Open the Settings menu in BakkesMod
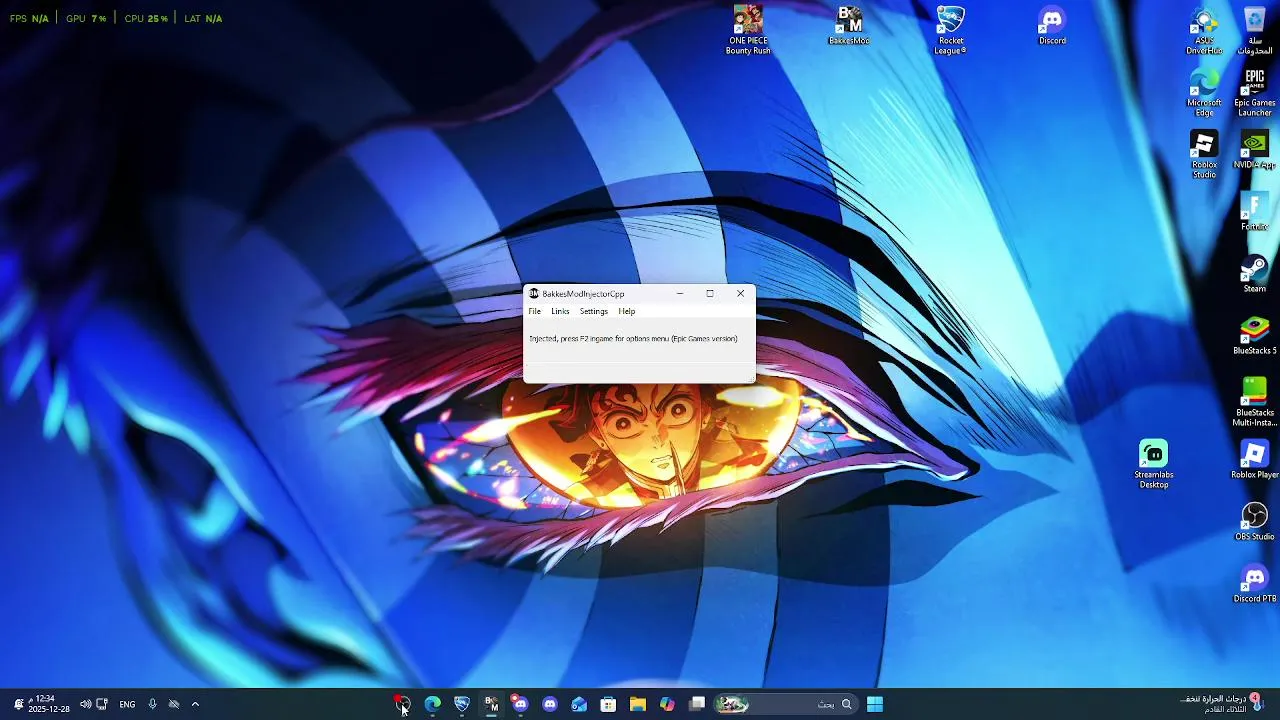Image resolution: width=1280 pixels, height=720 pixels. tap(593, 311)
